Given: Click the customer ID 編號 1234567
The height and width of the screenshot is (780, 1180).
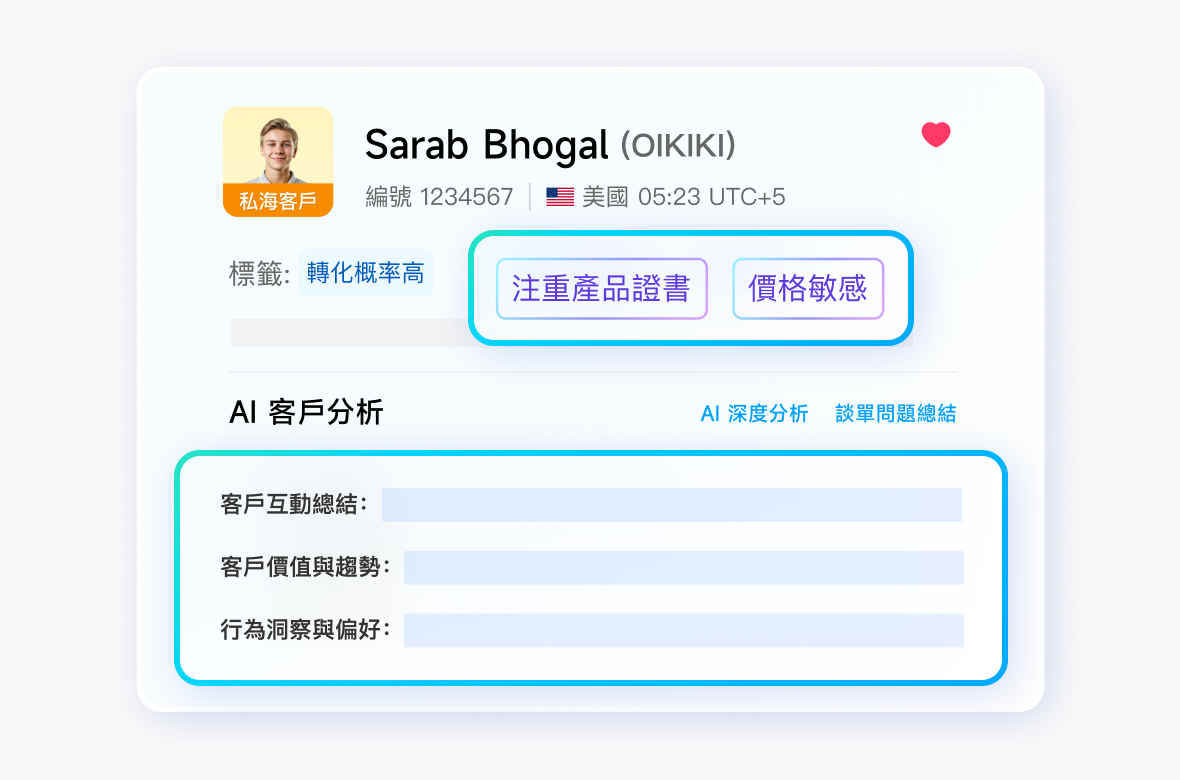Looking at the screenshot, I should [x=440, y=197].
